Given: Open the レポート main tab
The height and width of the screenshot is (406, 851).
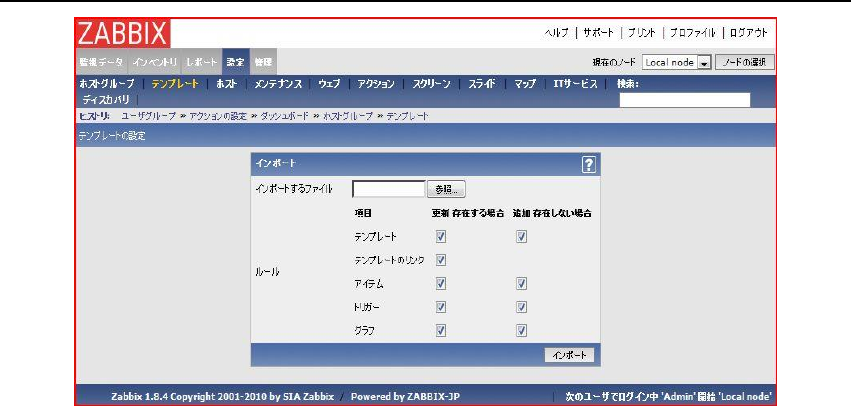Looking at the screenshot, I should coord(201,62).
